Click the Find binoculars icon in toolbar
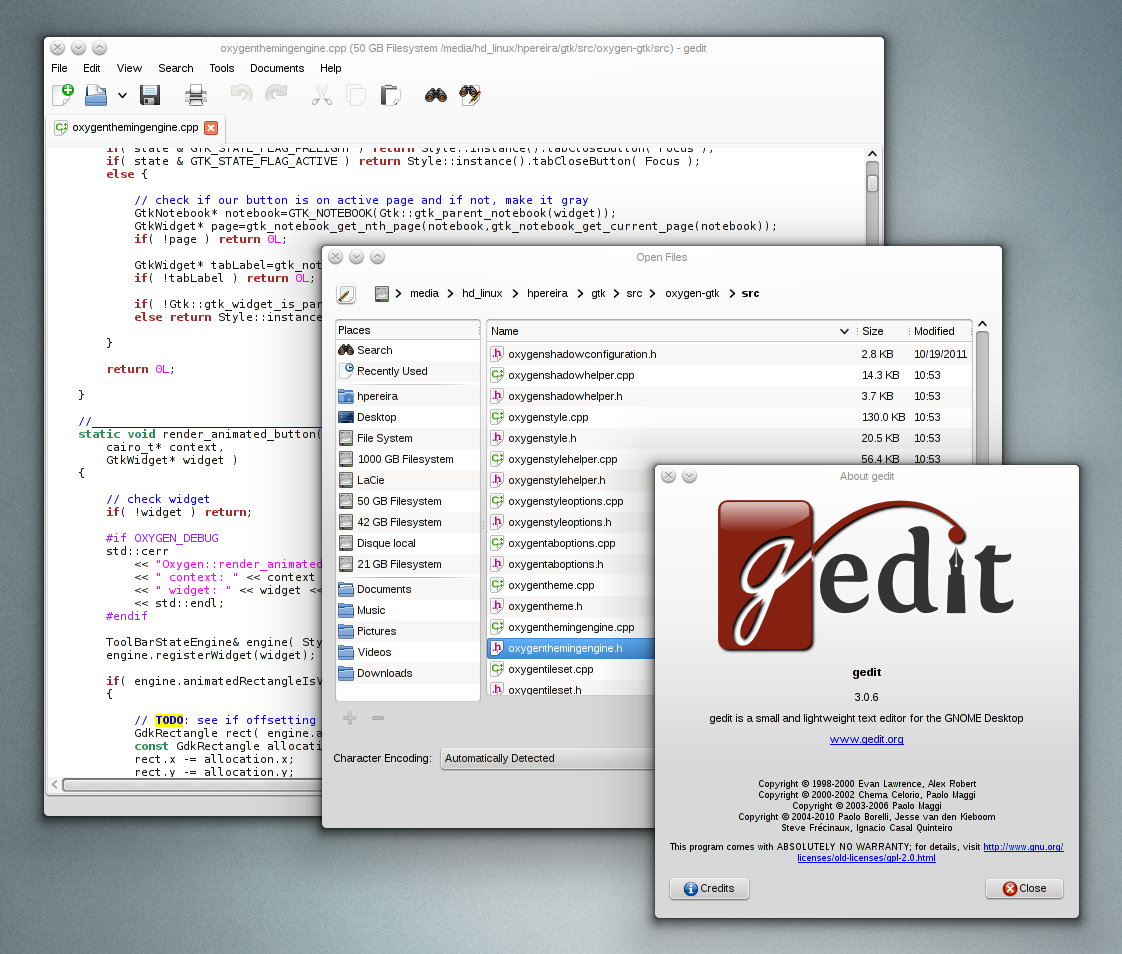Image resolution: width=1122 pixels, height=954 pixels. pos(436,94)
